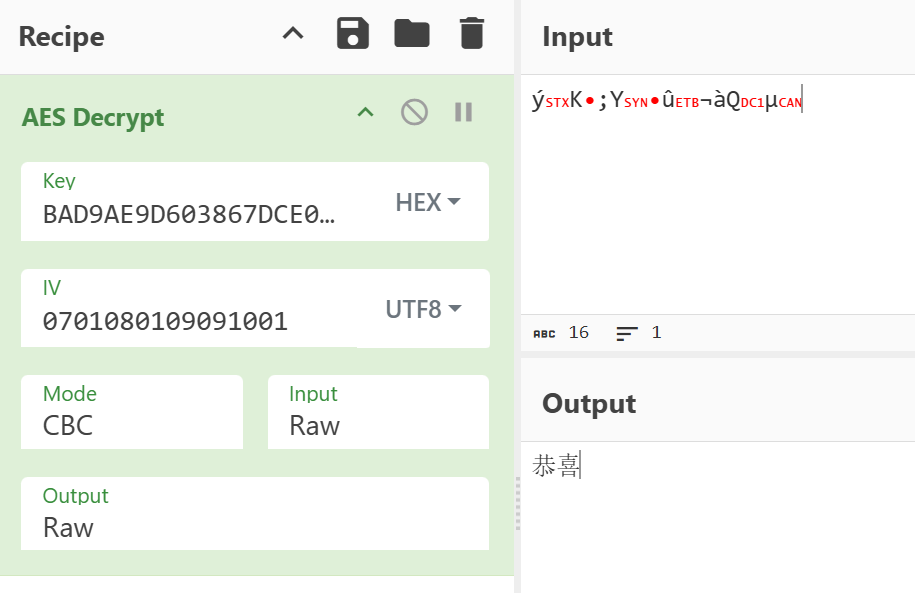Click inside the Key input field
Image resolution: width=915 pixels, height=593 pixels.
[x=190, y=214]
